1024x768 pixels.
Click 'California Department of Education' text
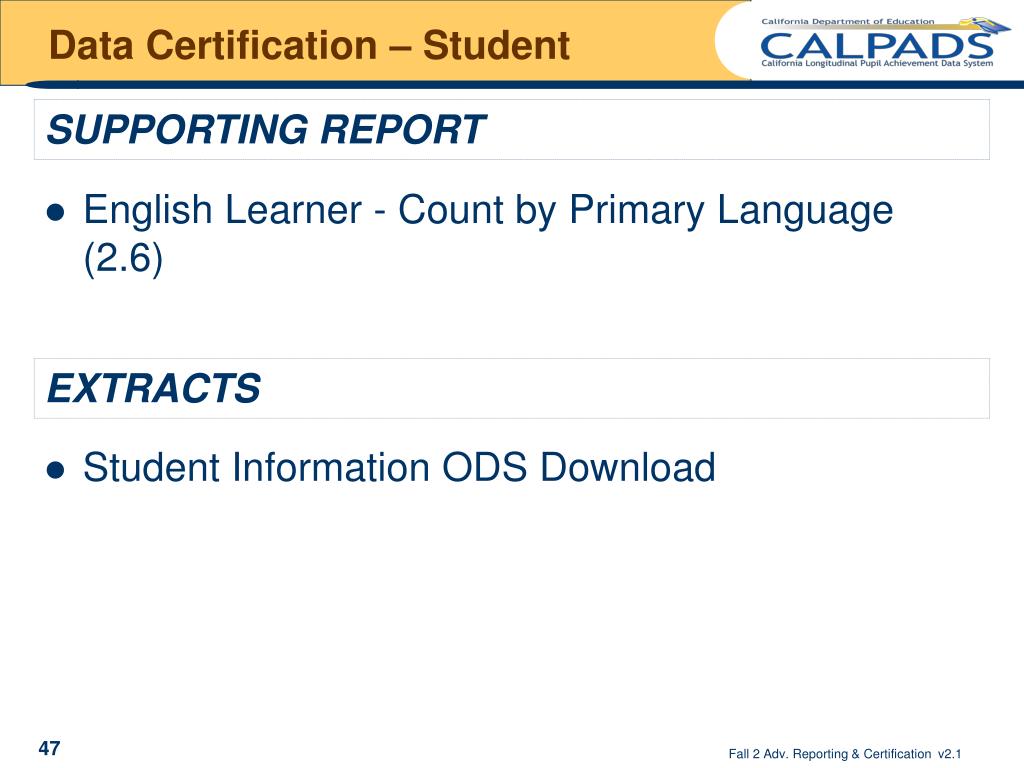(848, 22)
